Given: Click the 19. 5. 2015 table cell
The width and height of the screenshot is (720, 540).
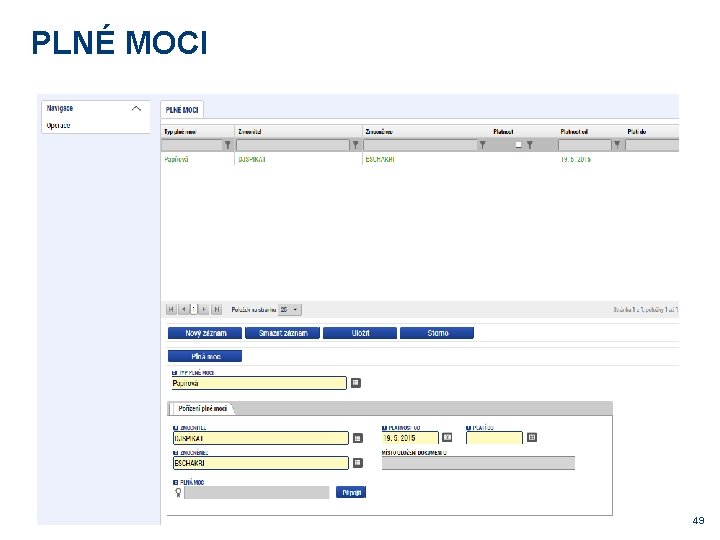Looking at the screenshot, I should coord(575,159).
